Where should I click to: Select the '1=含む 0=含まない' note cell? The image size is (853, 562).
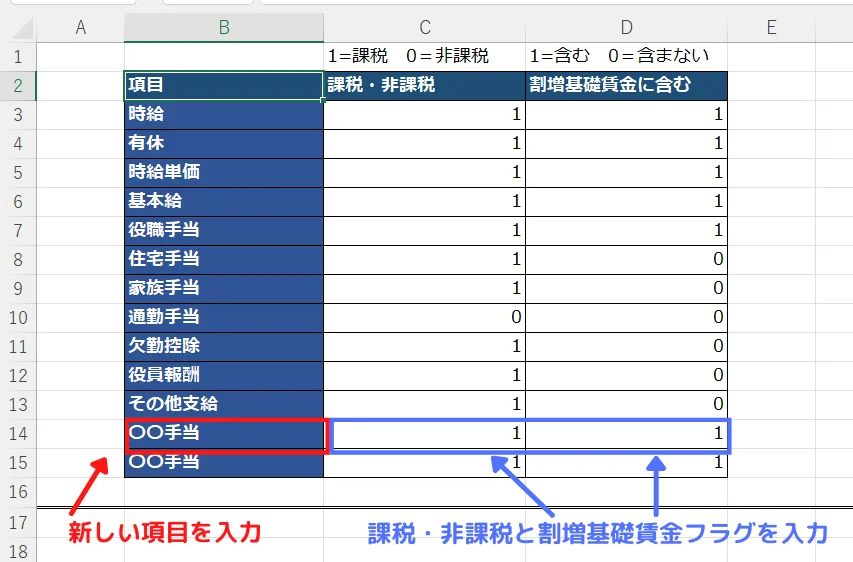tap(626, 56)
